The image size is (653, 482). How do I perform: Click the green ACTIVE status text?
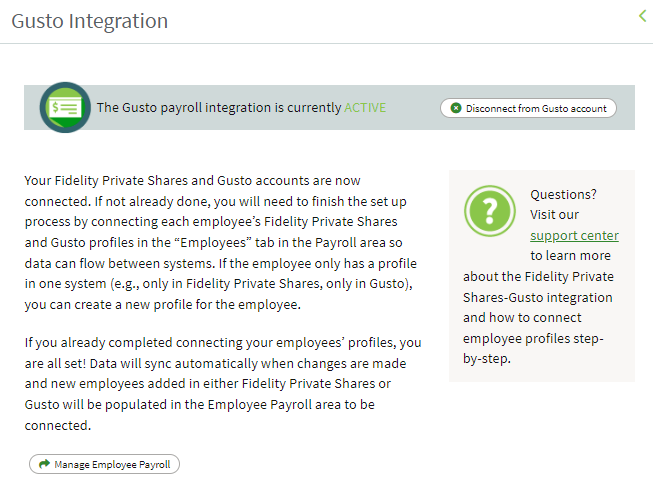pyautogui.click(x=365, y=107)
